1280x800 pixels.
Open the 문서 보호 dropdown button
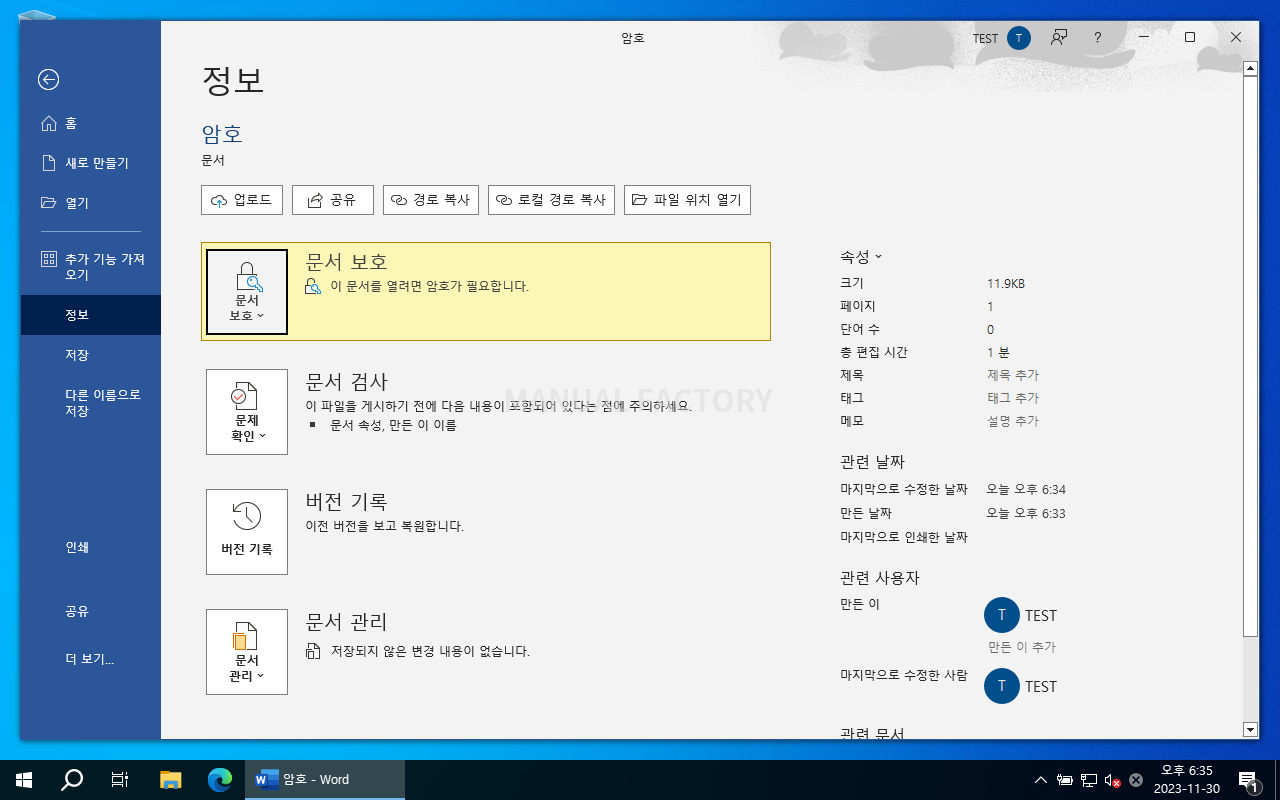pos(247,292)
